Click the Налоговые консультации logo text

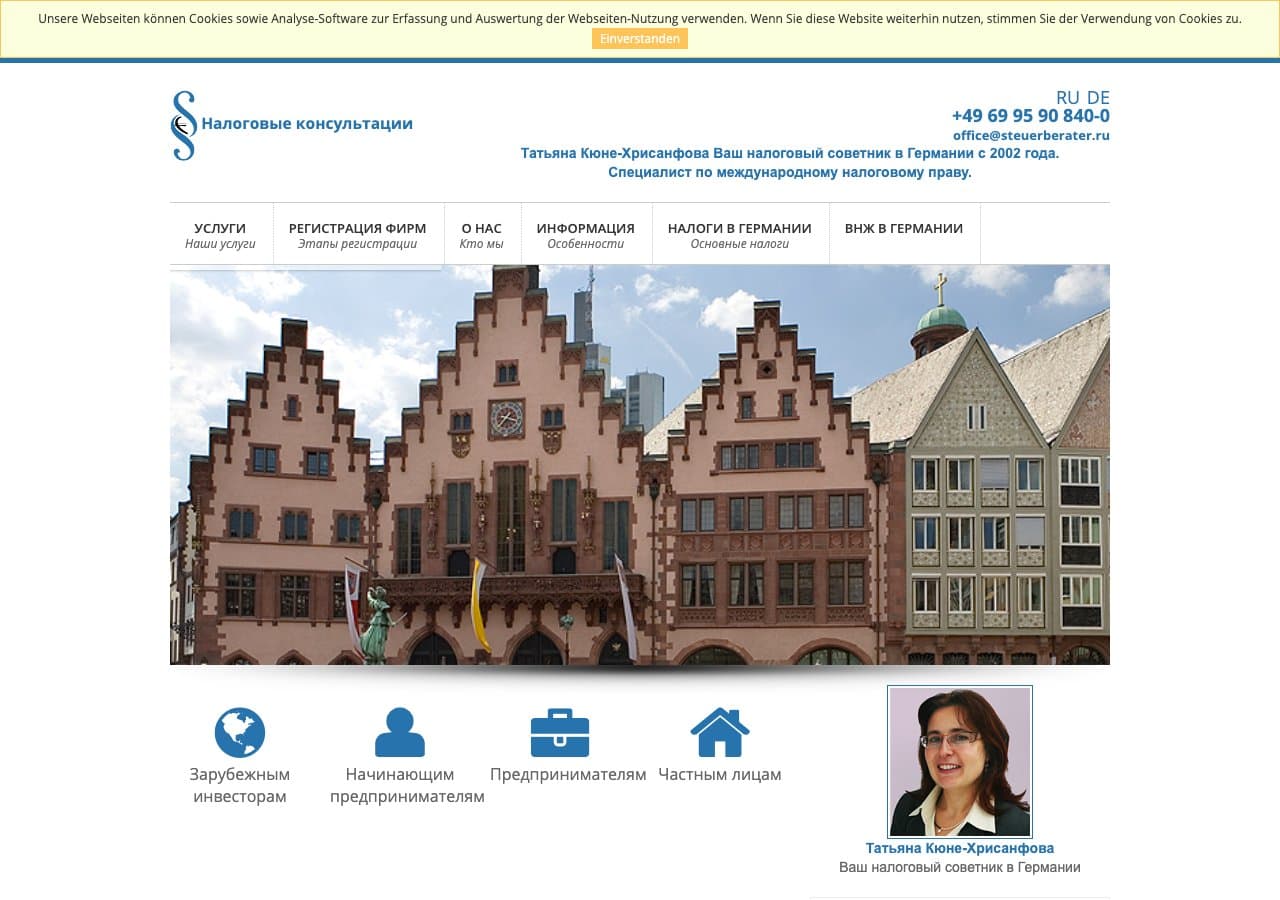click(x=306, y=124)
